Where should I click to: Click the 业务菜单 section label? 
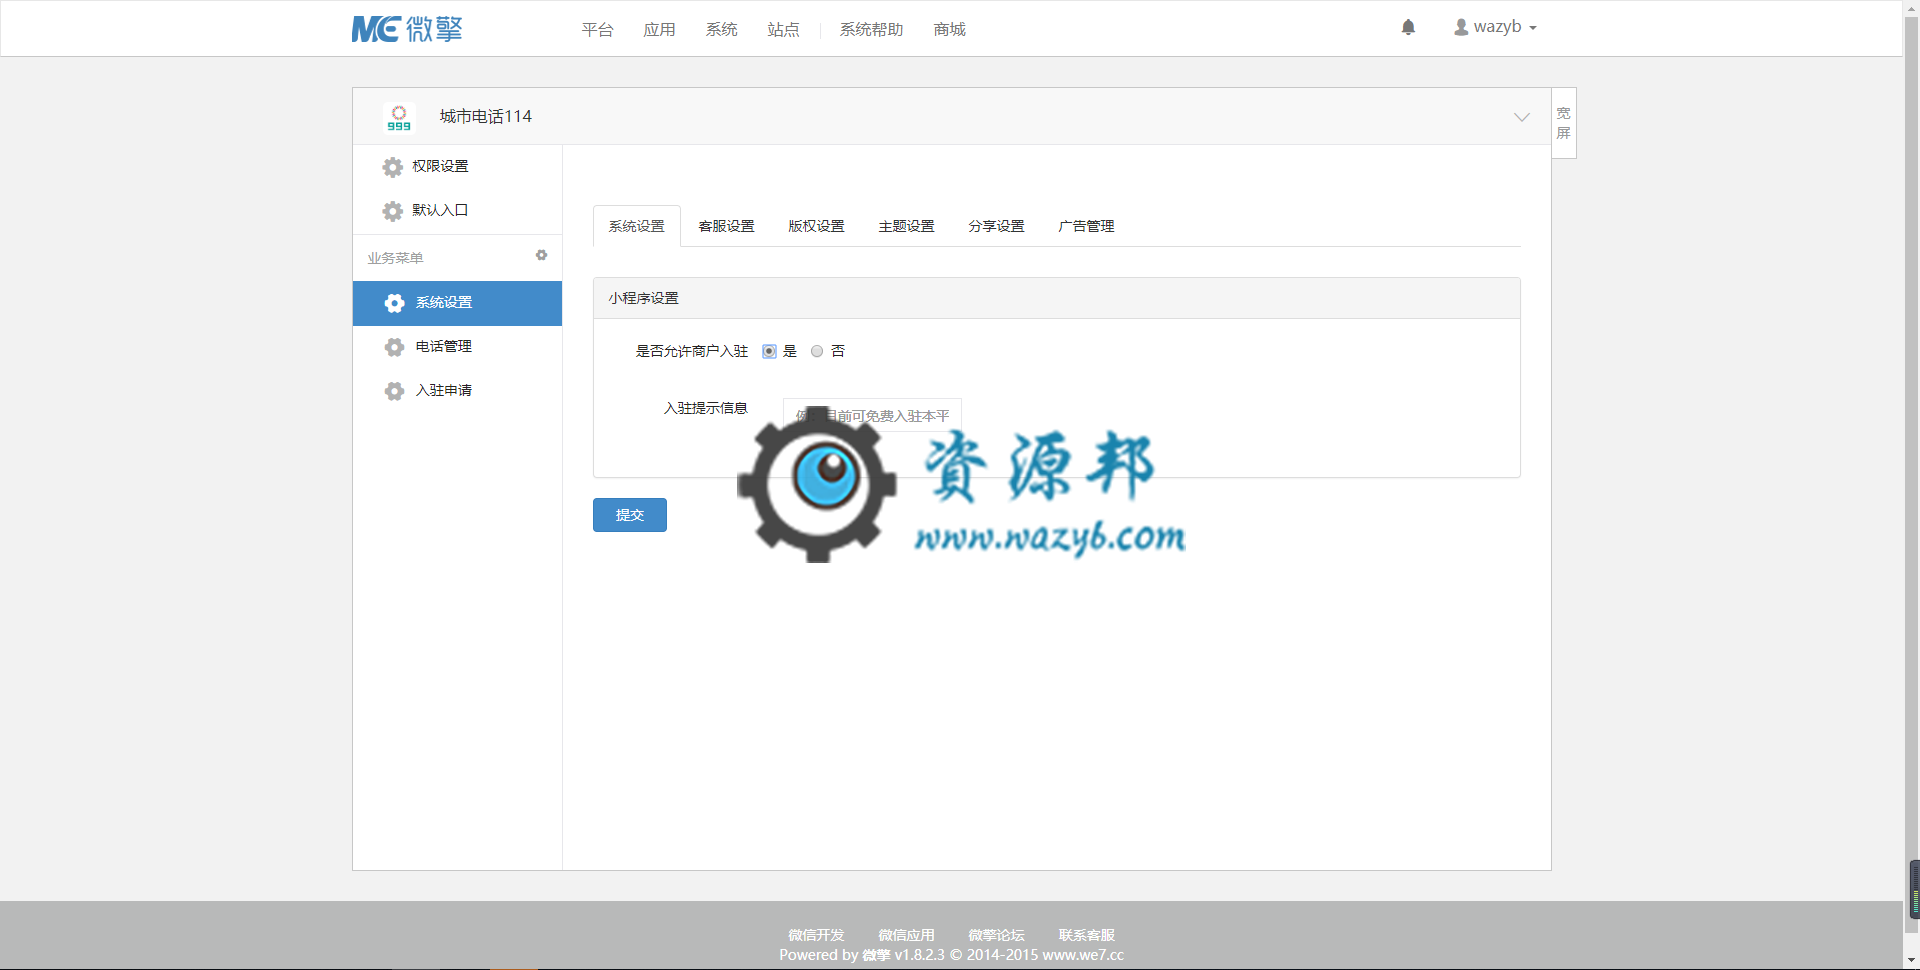tap(395, 258)
